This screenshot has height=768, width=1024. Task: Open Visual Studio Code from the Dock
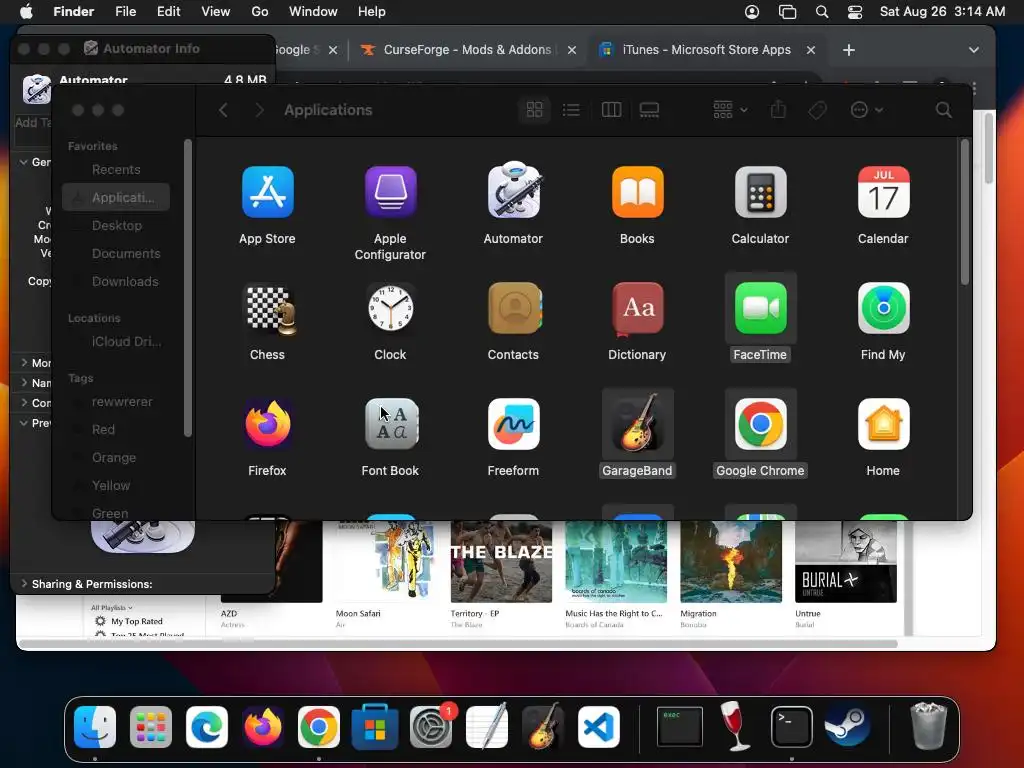pyautogui.click(x=599, y=727)
